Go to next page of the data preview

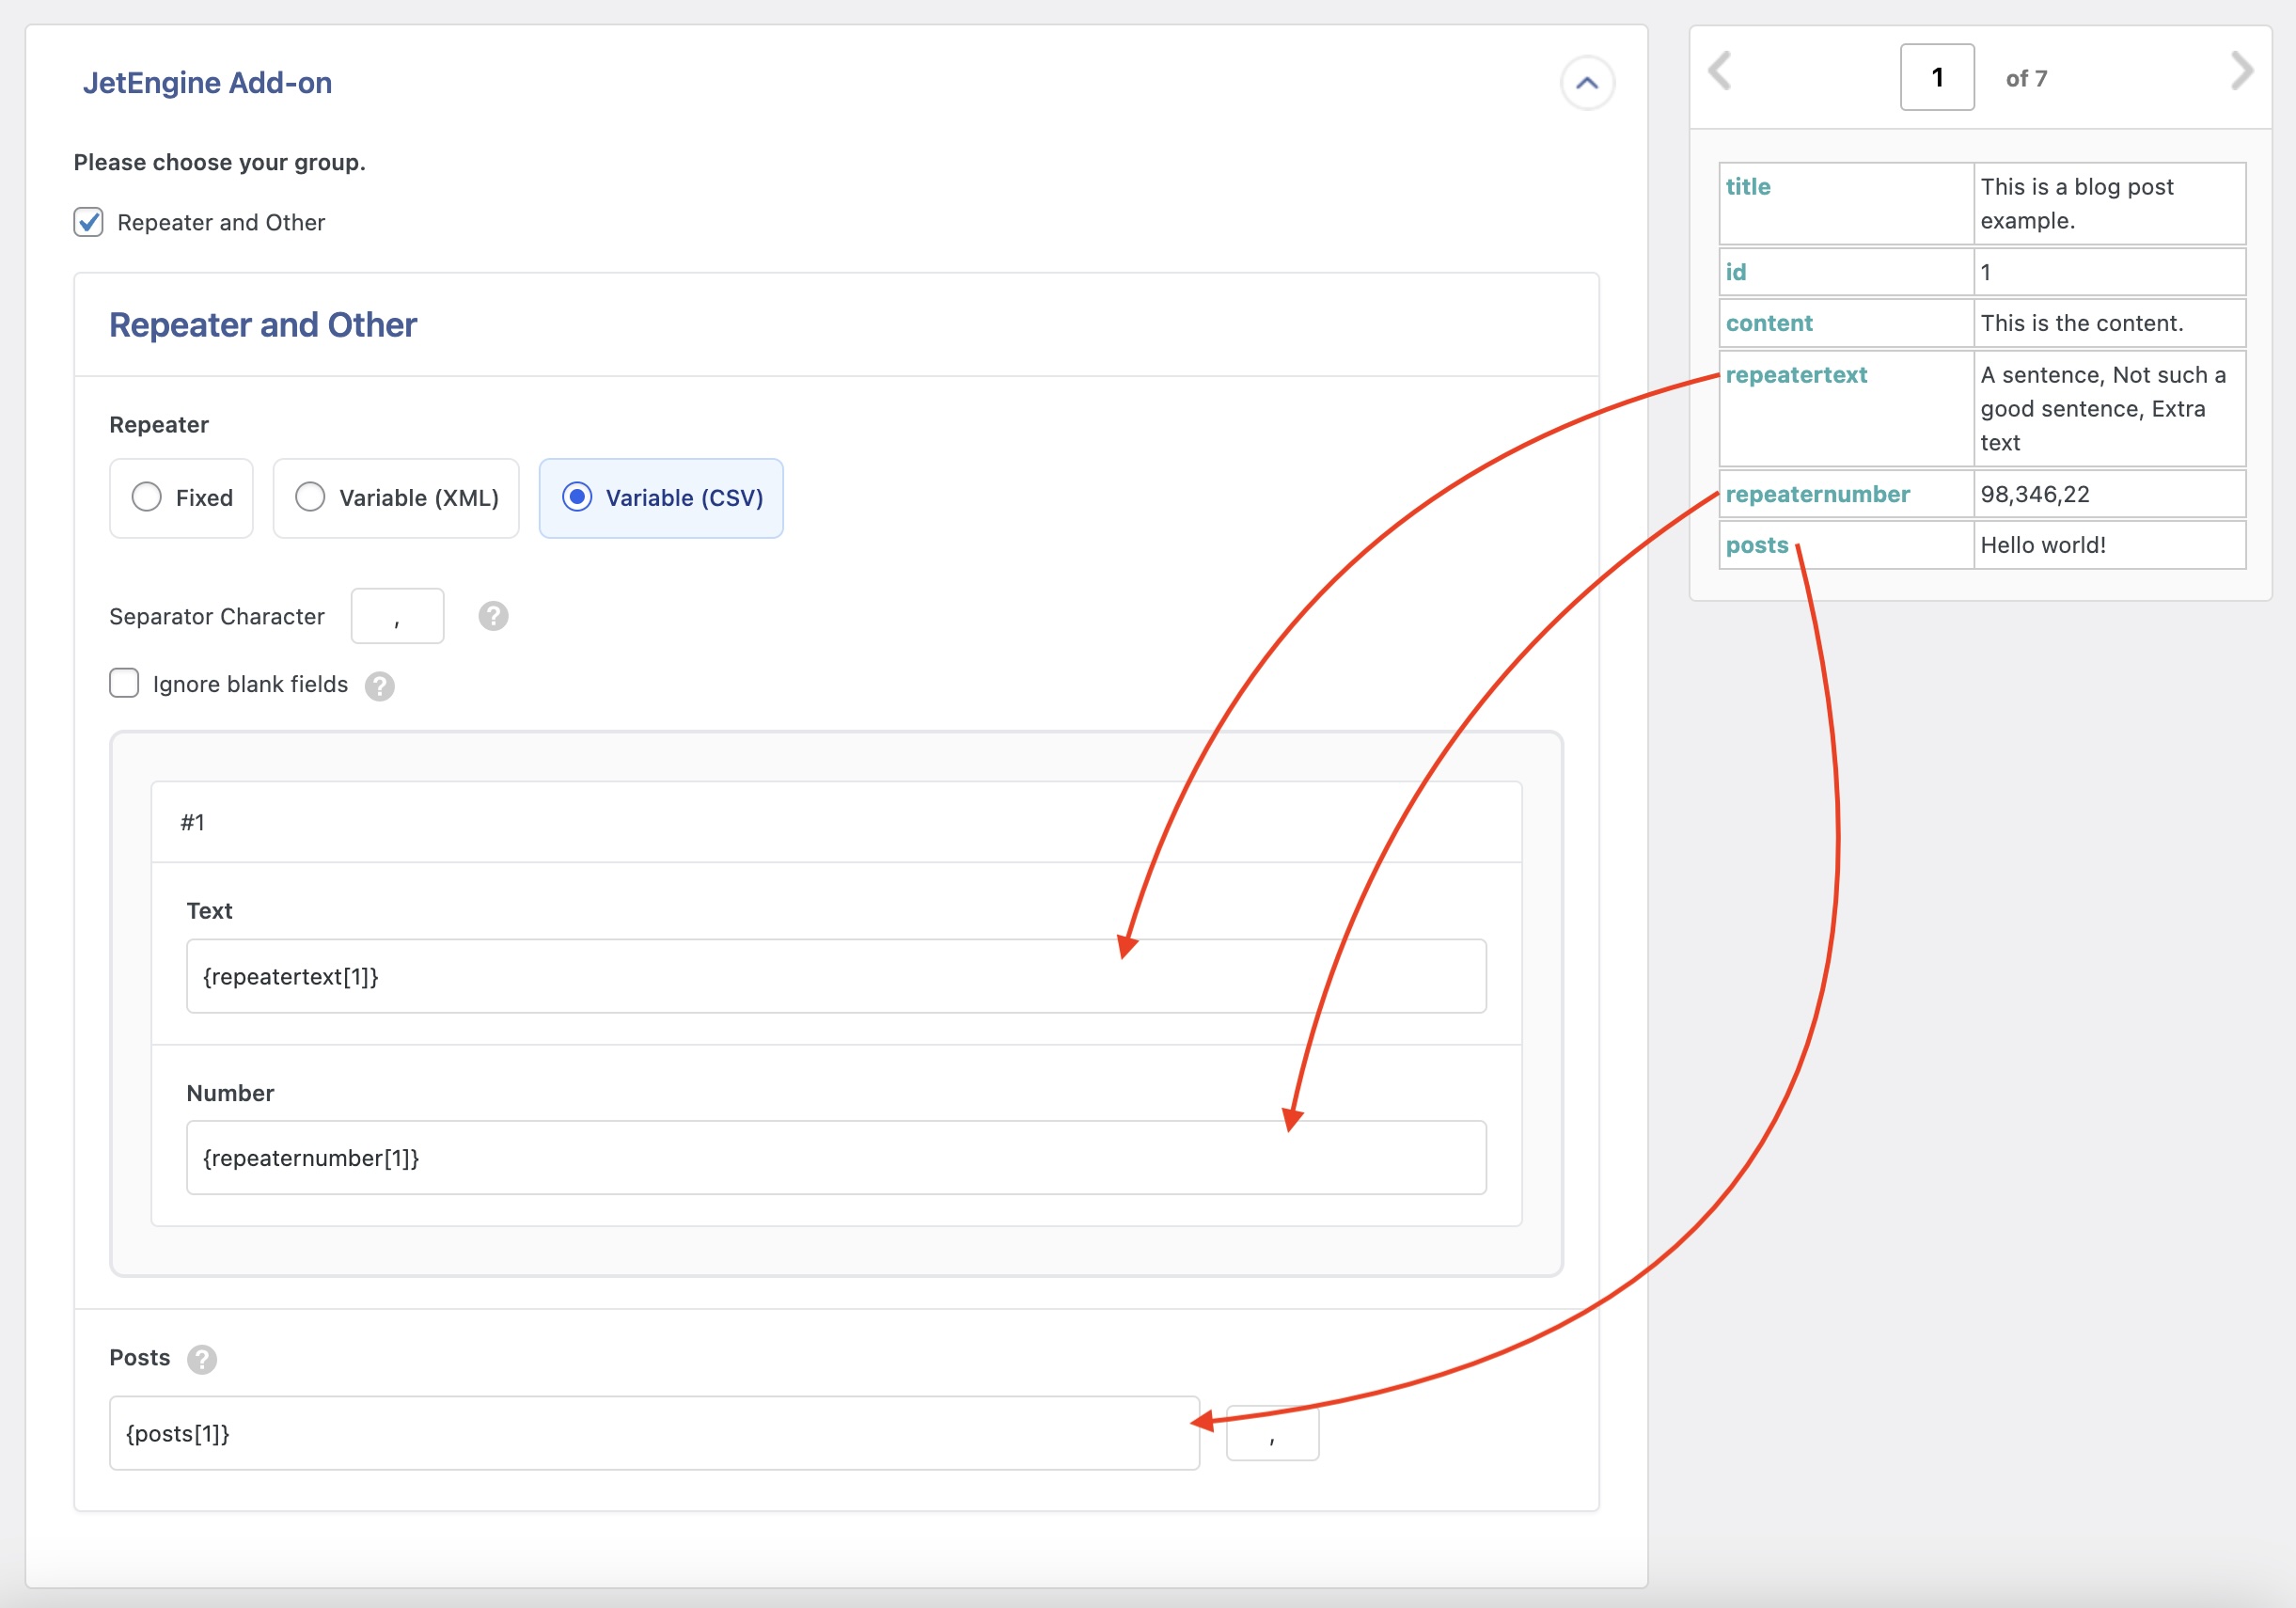tap(2242, 70)
